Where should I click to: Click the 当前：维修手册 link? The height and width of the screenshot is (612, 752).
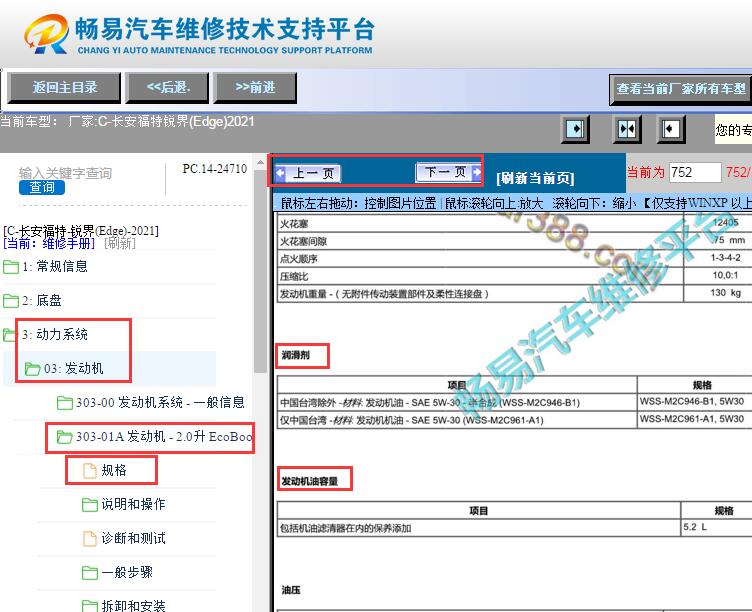click(49, 244)
